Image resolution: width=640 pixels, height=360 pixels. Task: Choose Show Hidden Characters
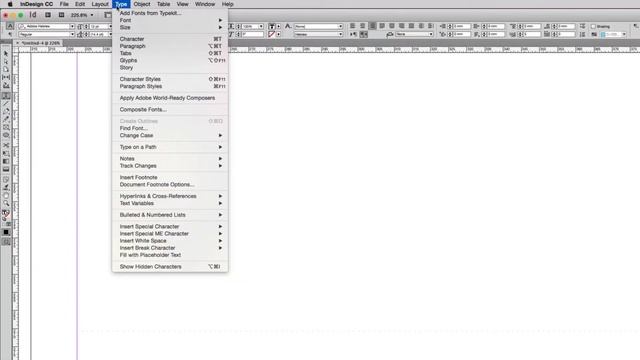[170, 267]
